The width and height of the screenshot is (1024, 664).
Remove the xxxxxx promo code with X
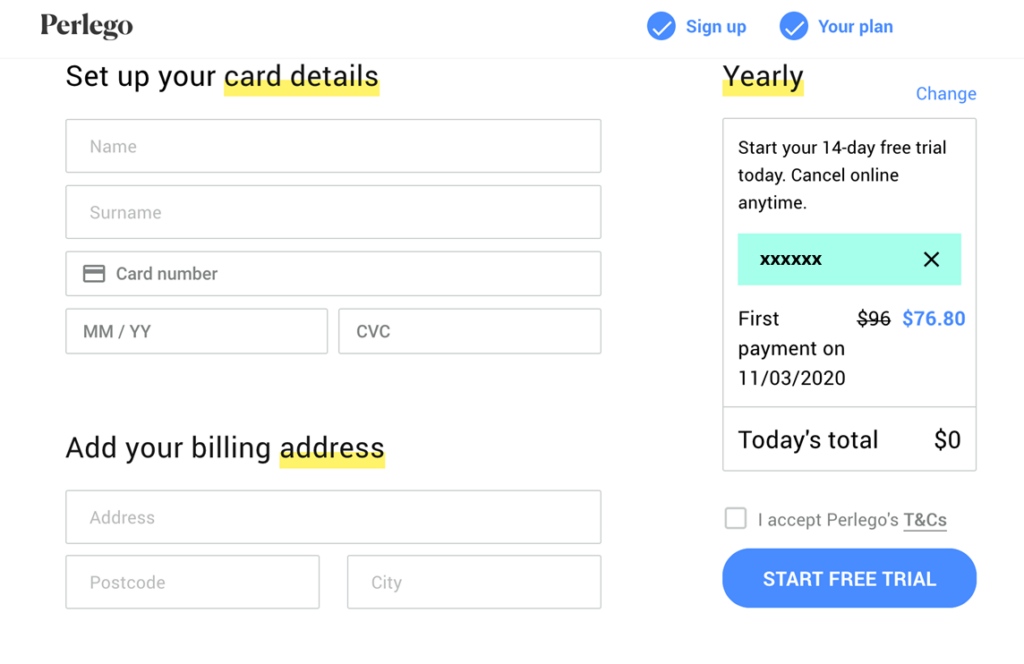pos(931,259)
